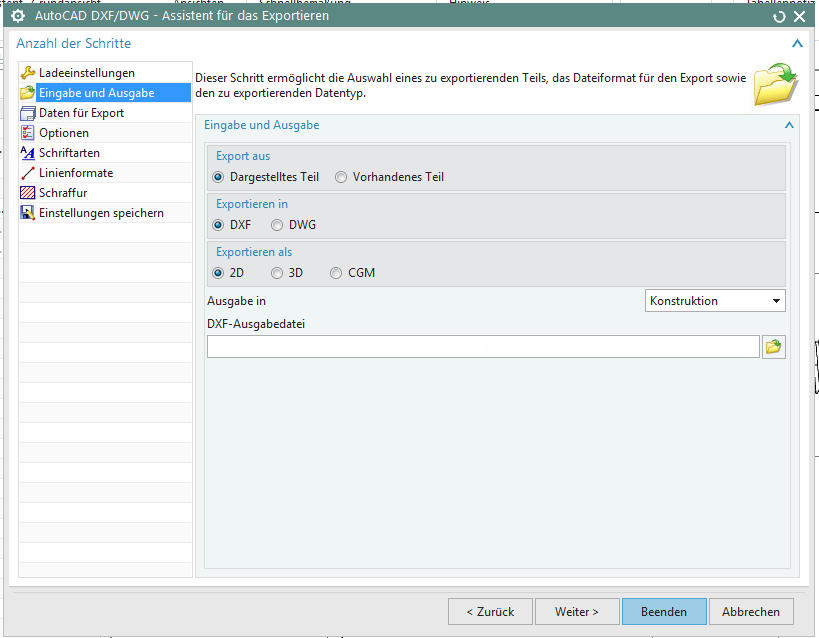Collapse the Anzahl der Schritte section
This screenshot has width=819, height=638.
coord(797,43)
